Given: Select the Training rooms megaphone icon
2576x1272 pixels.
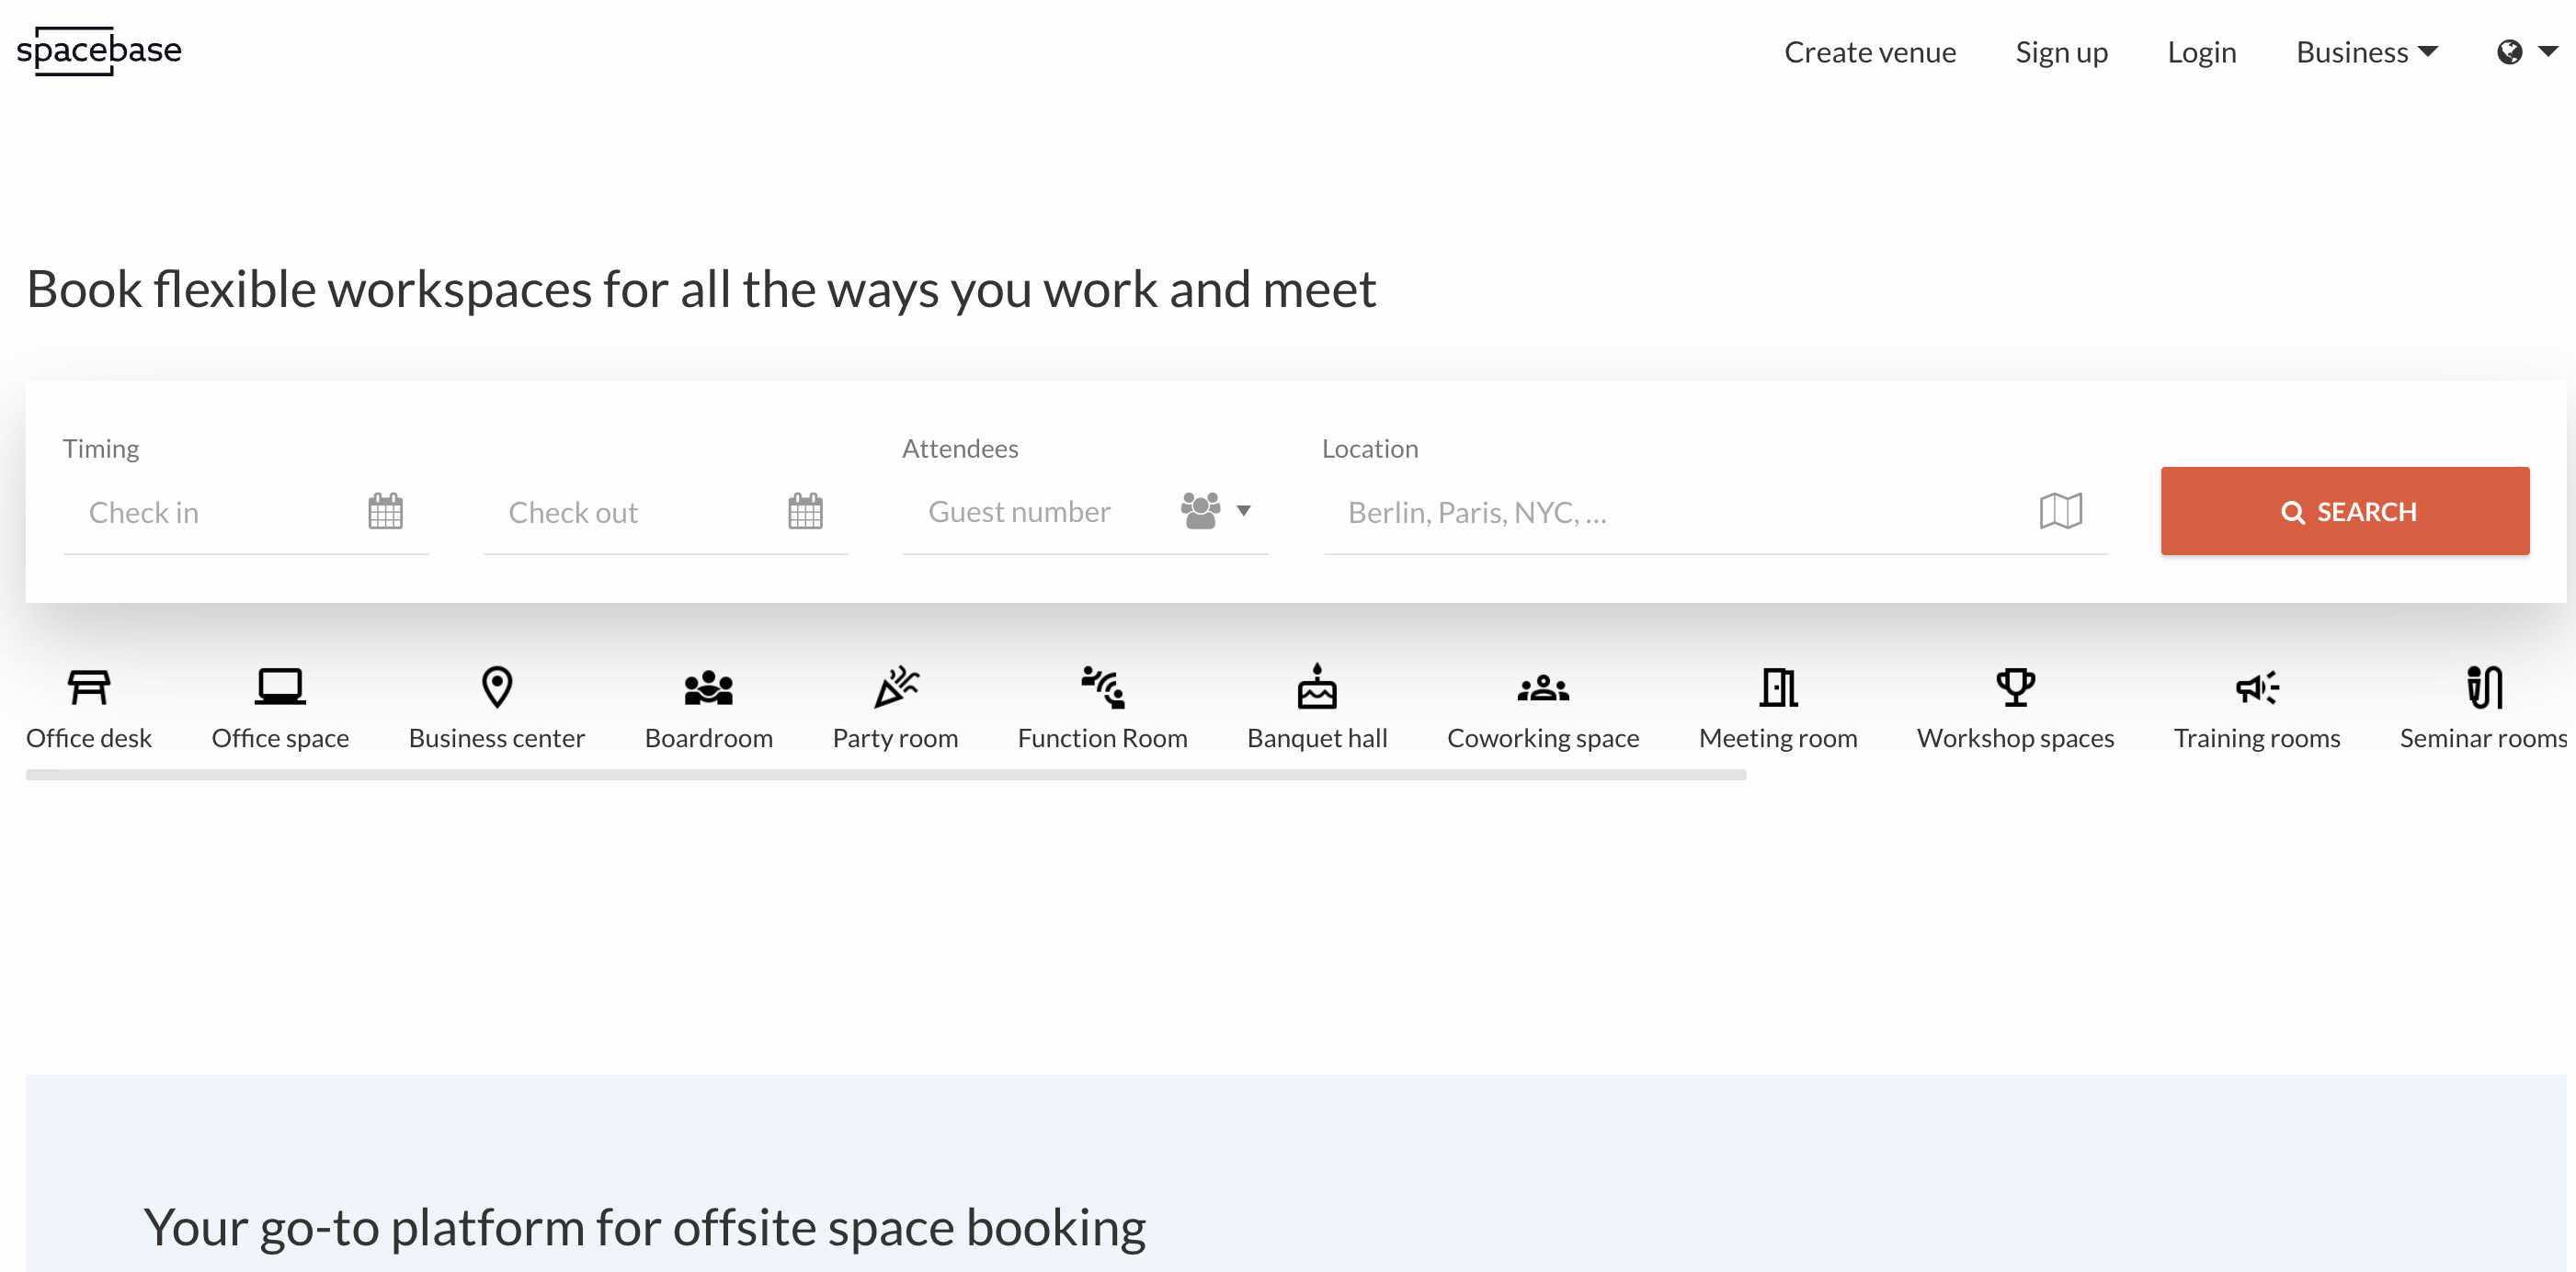Looking at the screenshot, I should point(2257,687).
